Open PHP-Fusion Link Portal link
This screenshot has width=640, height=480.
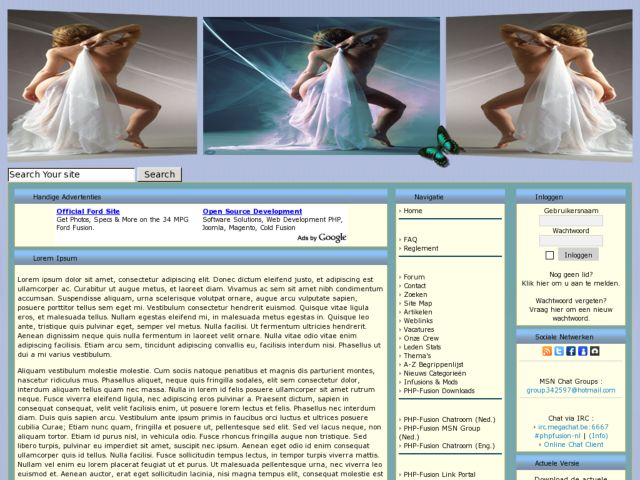click(439, 475)
